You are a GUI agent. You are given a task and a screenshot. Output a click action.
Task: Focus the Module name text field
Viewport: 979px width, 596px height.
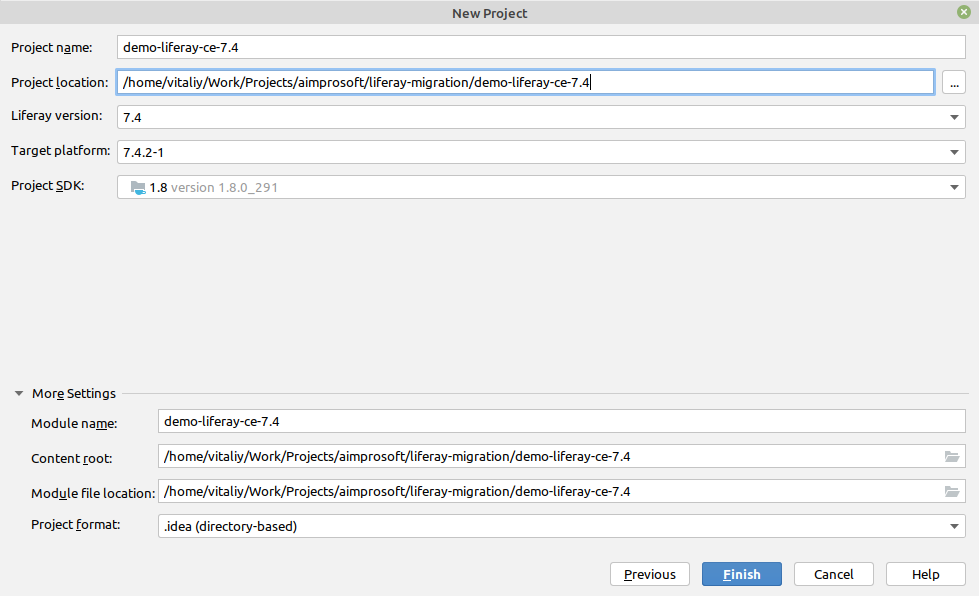562,421
